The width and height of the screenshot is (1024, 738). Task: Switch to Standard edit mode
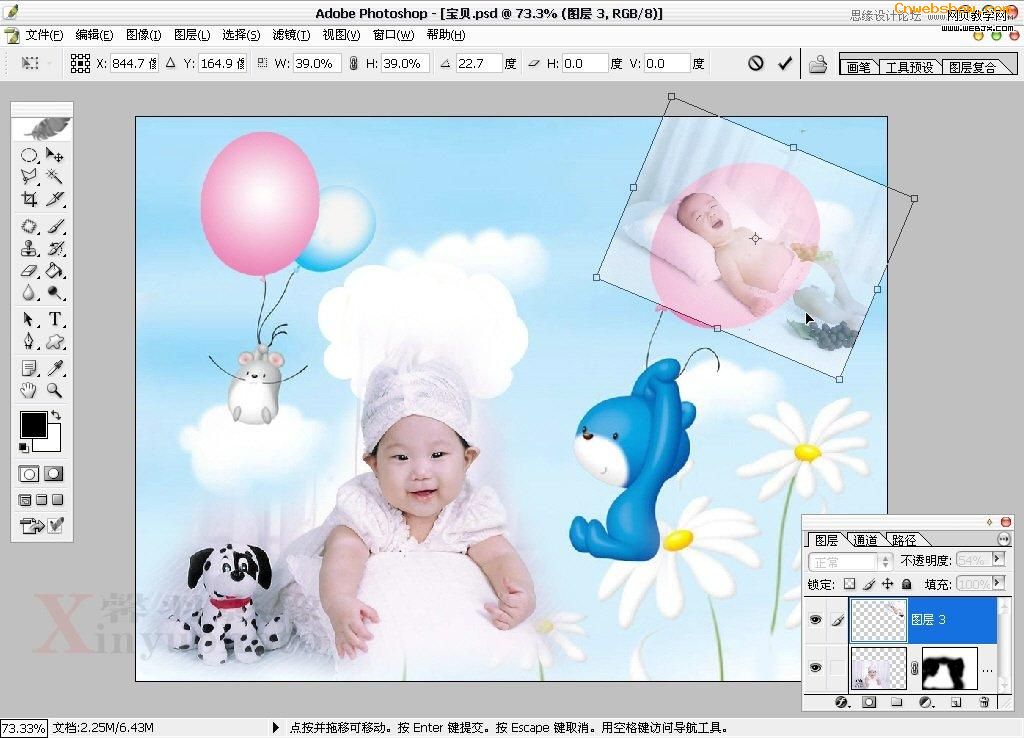click(x=29, y=474)
